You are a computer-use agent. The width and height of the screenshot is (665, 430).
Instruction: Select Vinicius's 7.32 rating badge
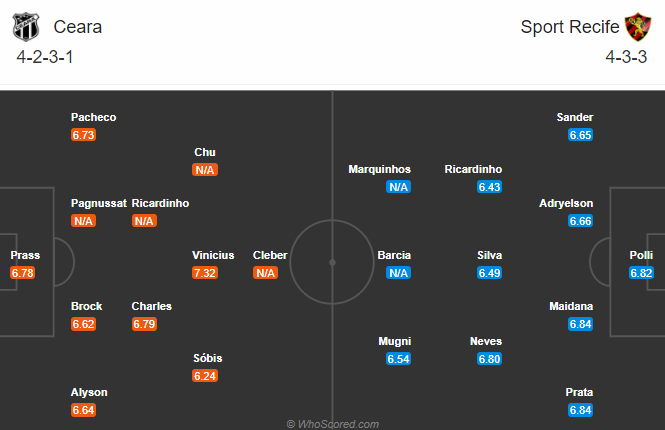click(x=205, y=273)
